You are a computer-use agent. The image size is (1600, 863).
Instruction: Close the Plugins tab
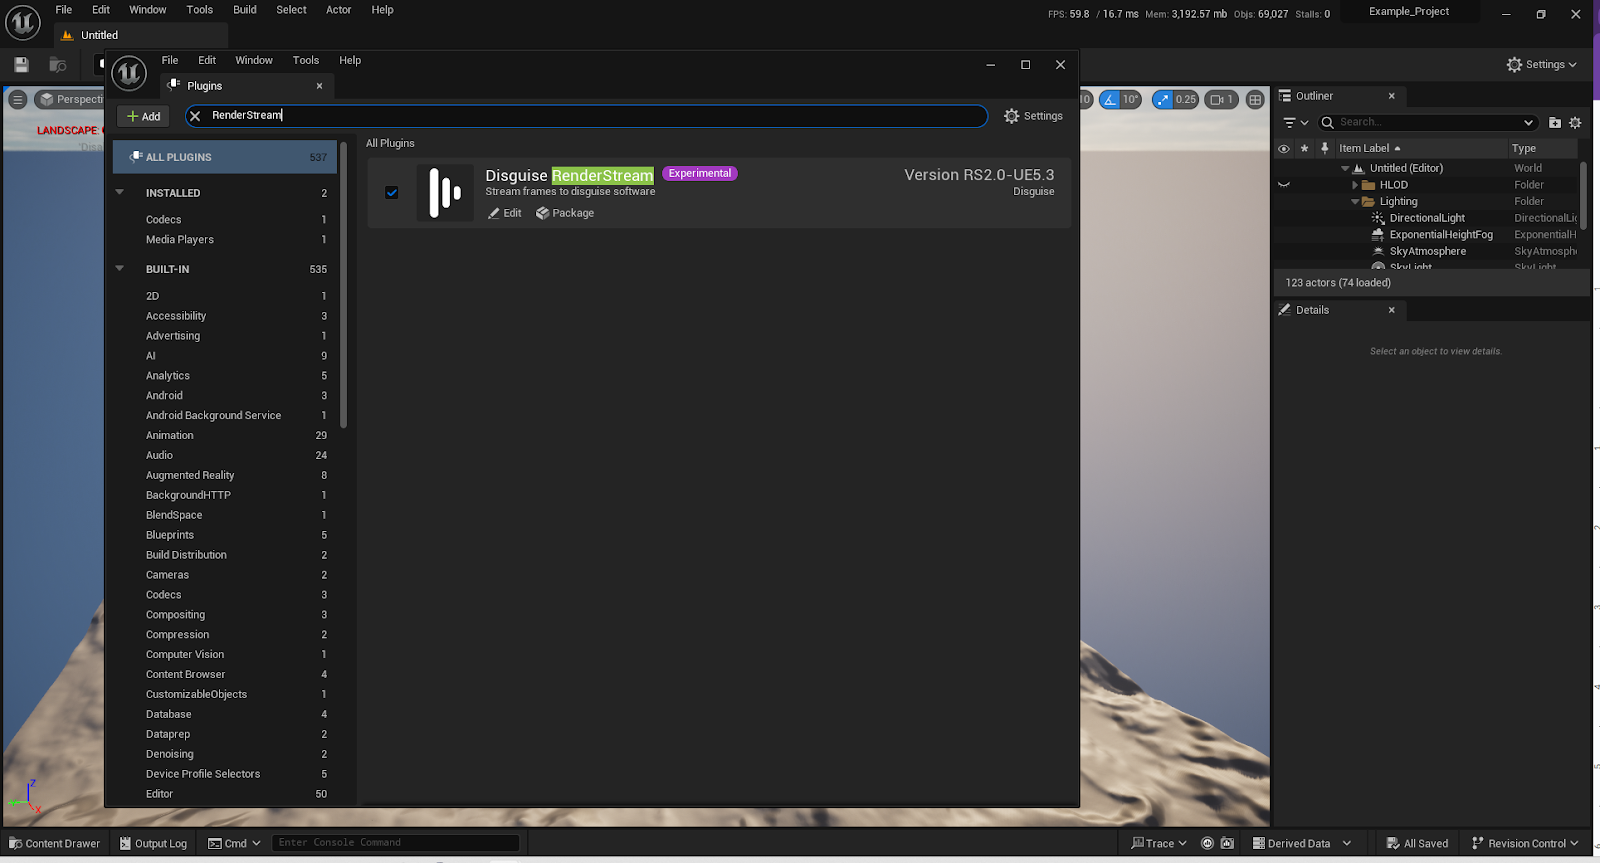tap(319, 86)
